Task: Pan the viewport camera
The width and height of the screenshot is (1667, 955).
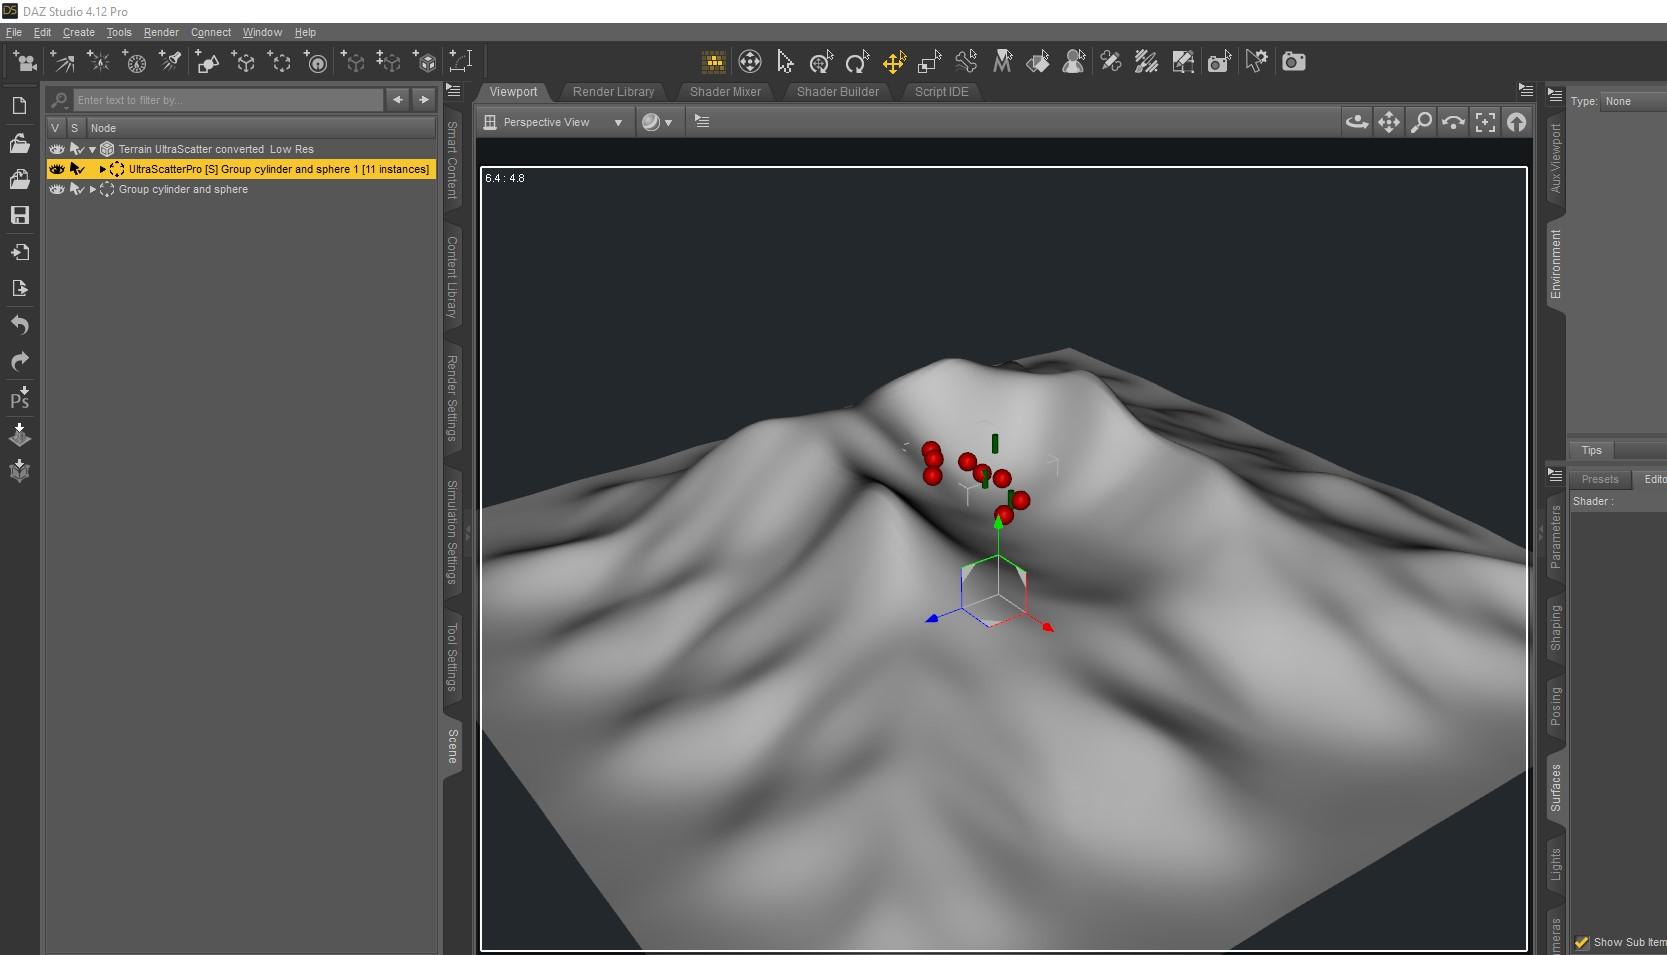Action: coord(1389,122)
